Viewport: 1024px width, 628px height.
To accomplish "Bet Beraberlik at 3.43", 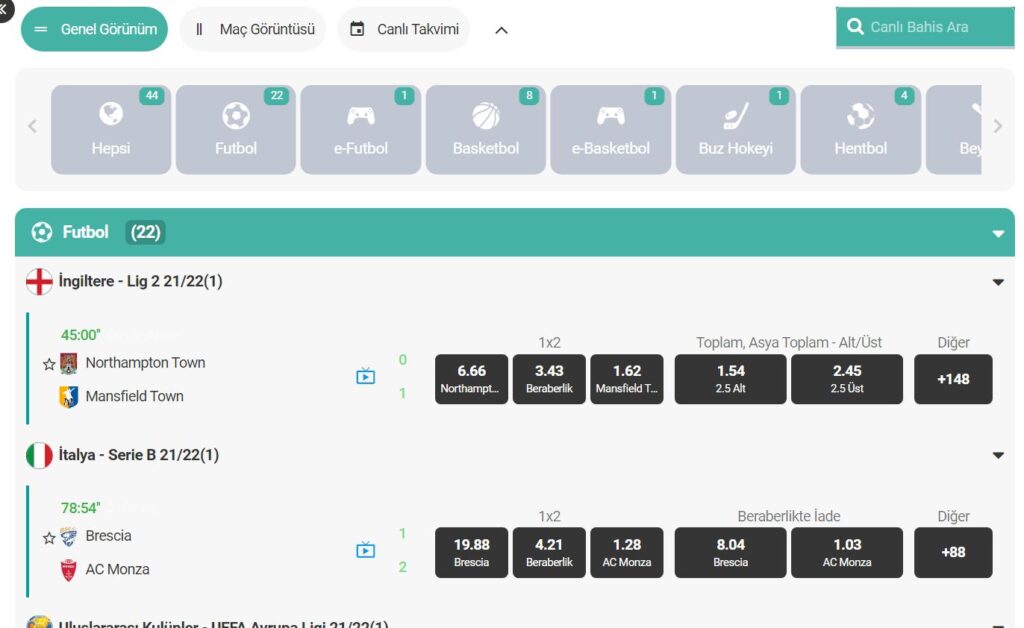I will click(549, 379).
